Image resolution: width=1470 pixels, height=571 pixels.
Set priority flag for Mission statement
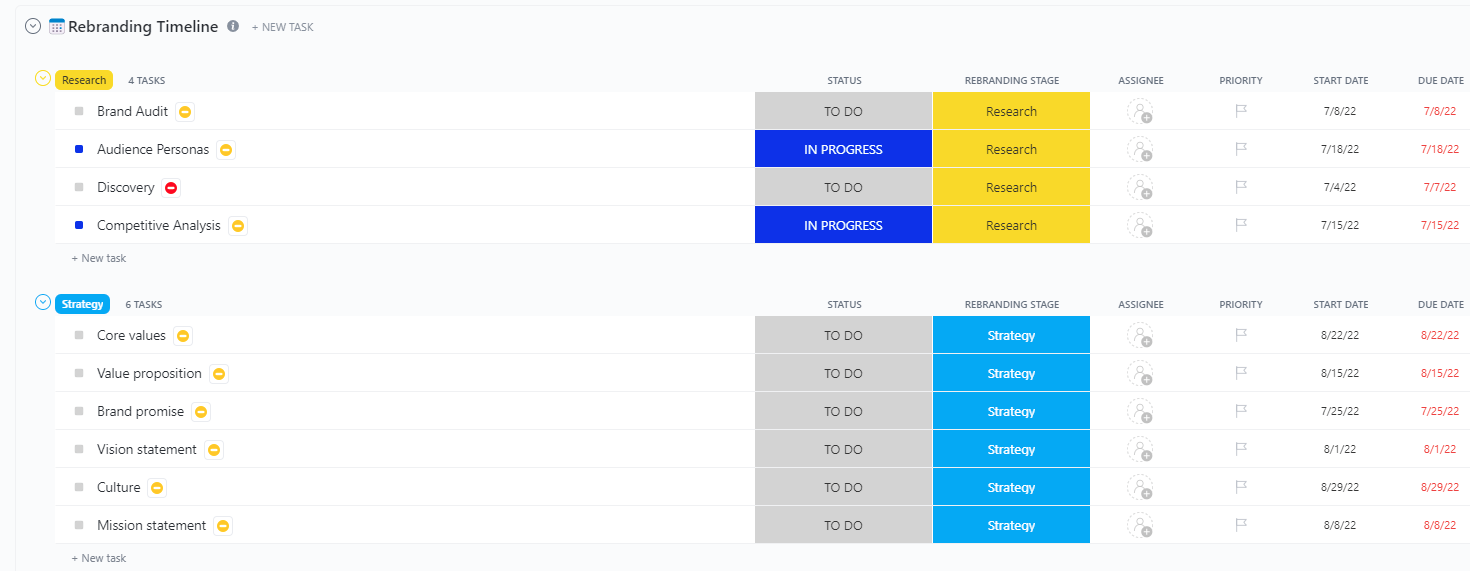[x=1241, y=526]
